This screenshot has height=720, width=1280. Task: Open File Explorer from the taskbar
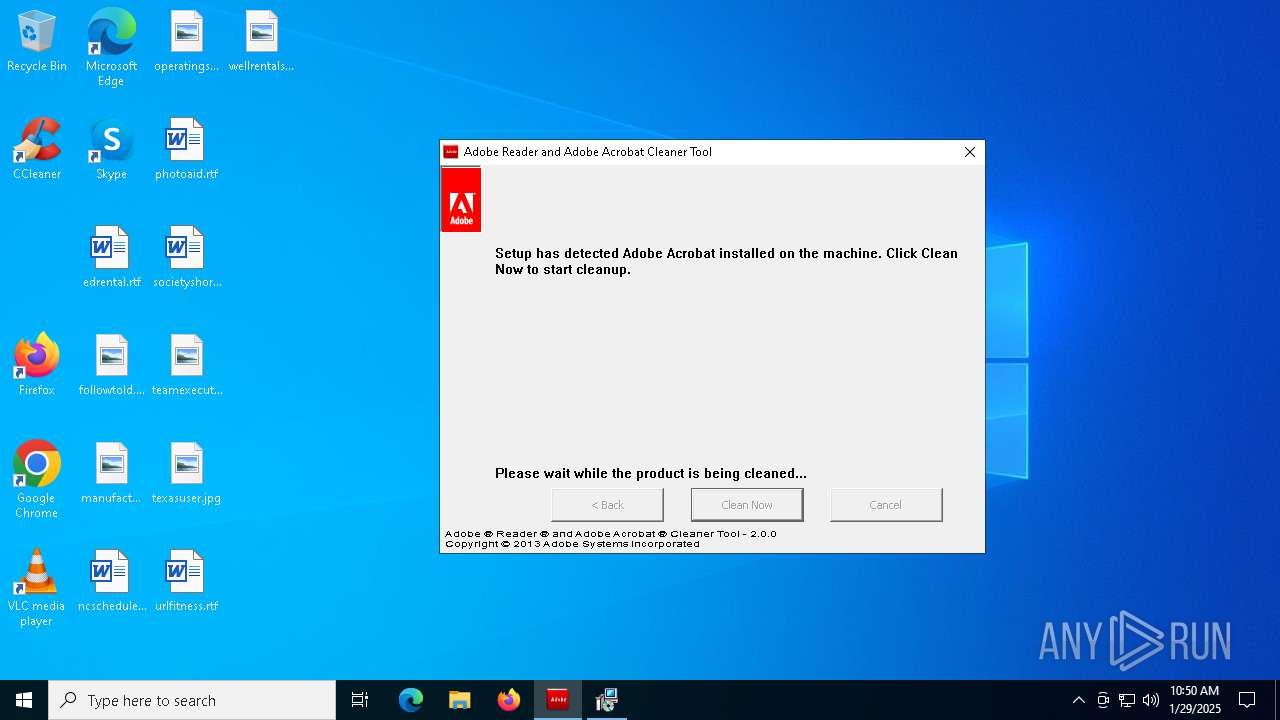click(x=460, y=700)
